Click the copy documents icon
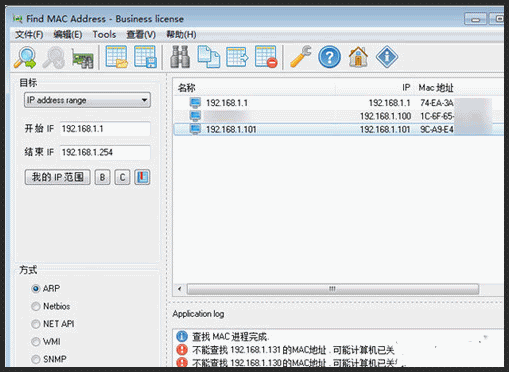The width and height of the screenshot is (509, 372). (209, 57)
